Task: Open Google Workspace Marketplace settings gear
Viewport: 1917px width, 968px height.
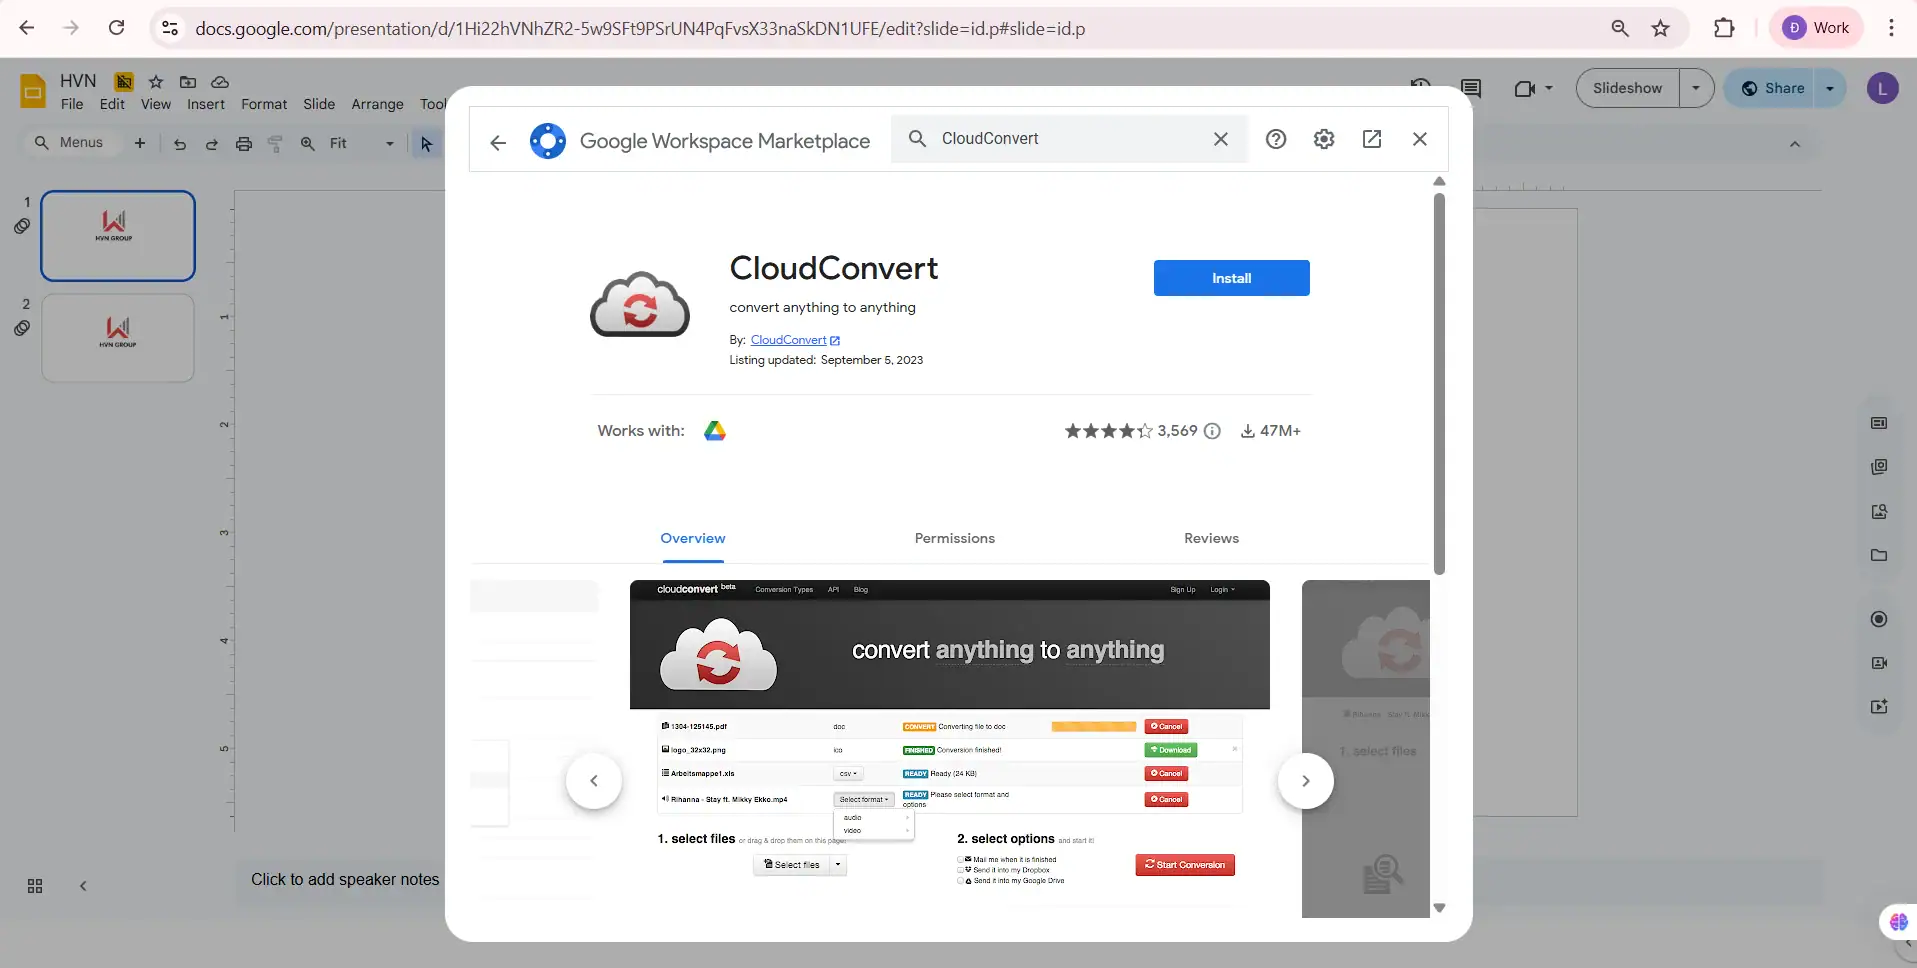Action: (x=1323, y=139)
